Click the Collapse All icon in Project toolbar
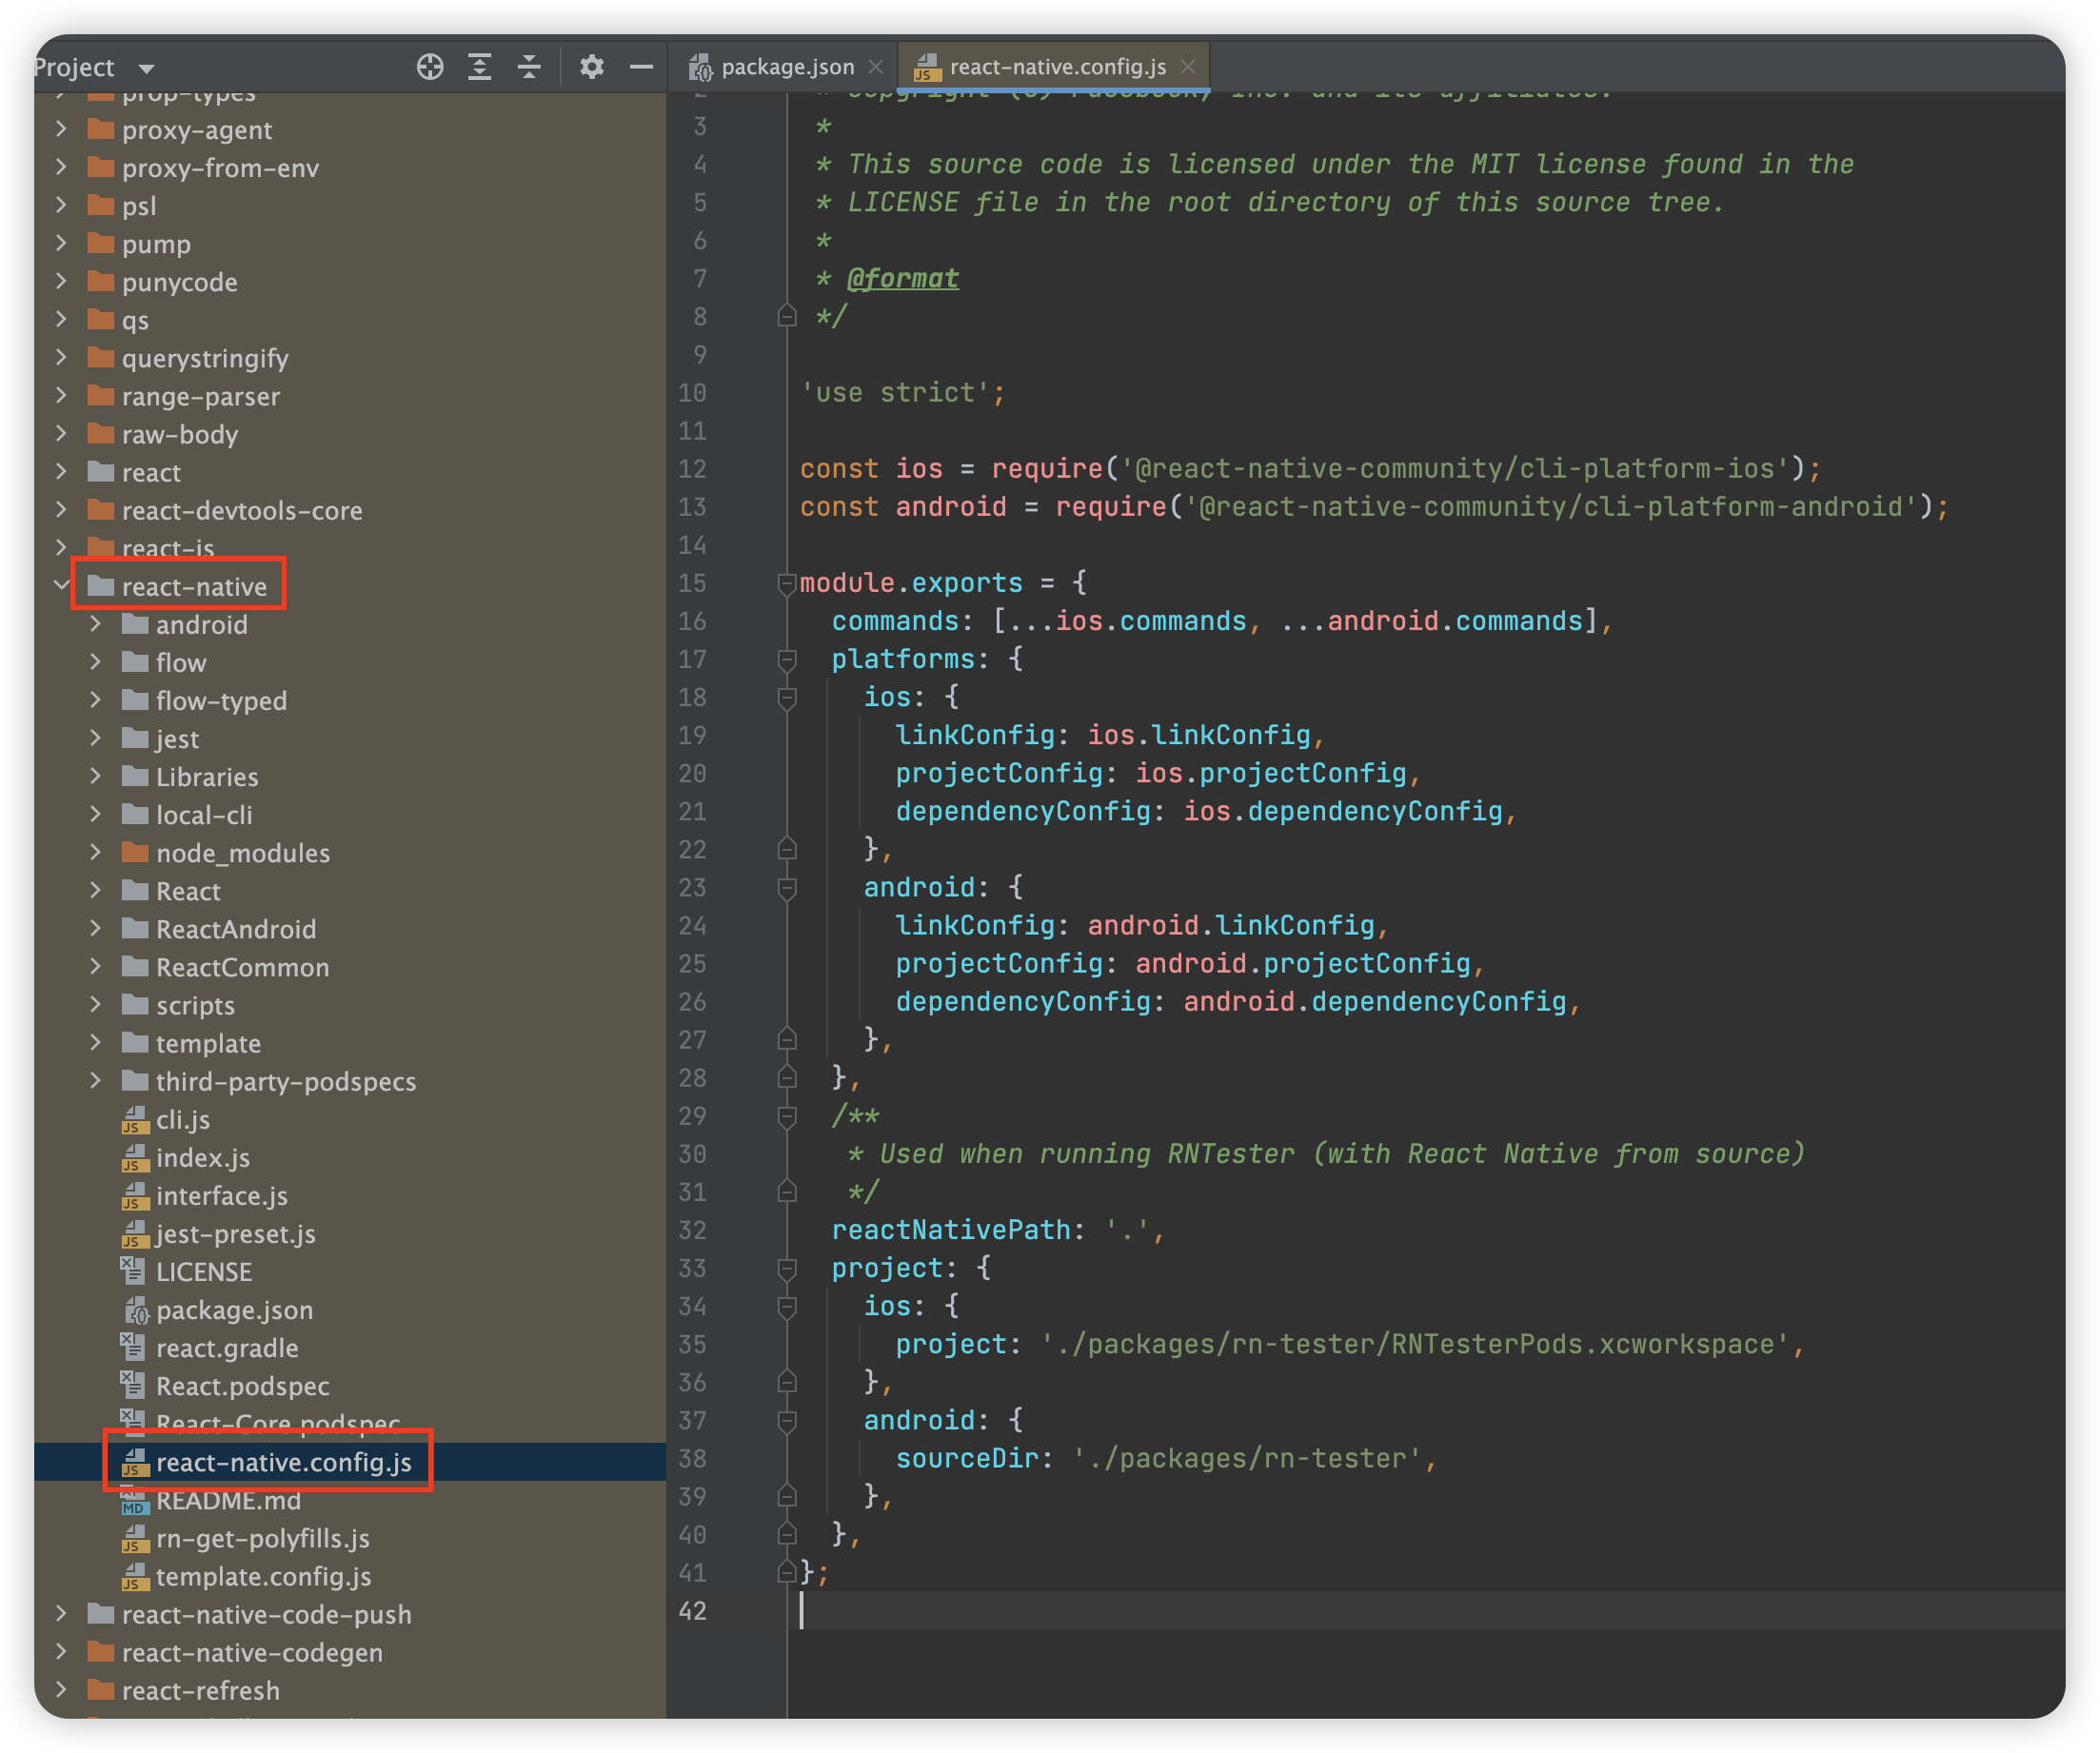This screenshot has height=1753, width=2100. pos(529,67)
